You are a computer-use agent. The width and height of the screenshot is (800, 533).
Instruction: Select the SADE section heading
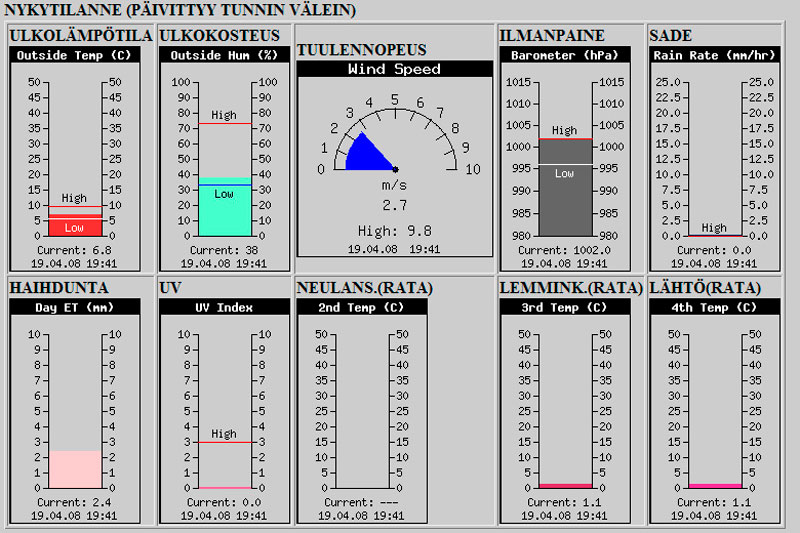670,35
